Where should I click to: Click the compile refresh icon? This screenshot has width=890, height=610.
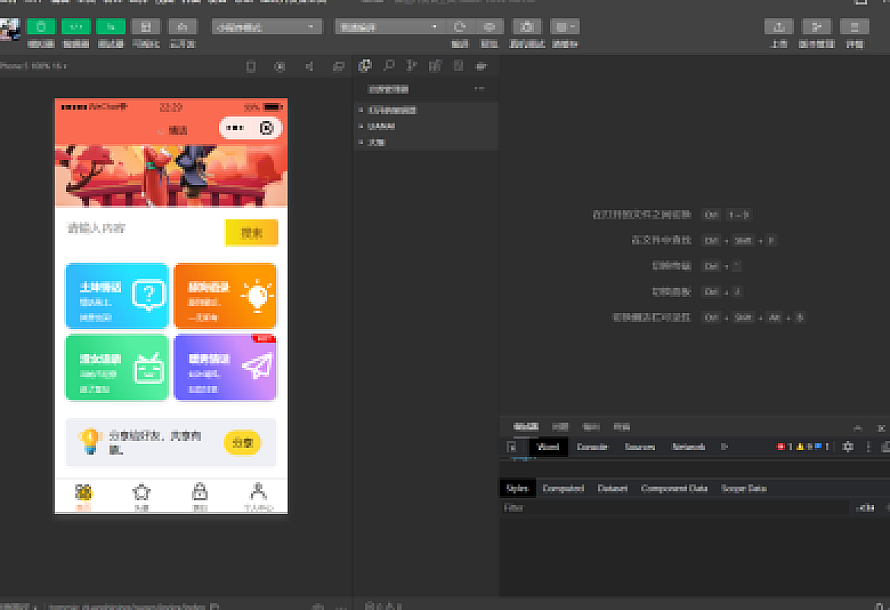click(x=459, y=27)
